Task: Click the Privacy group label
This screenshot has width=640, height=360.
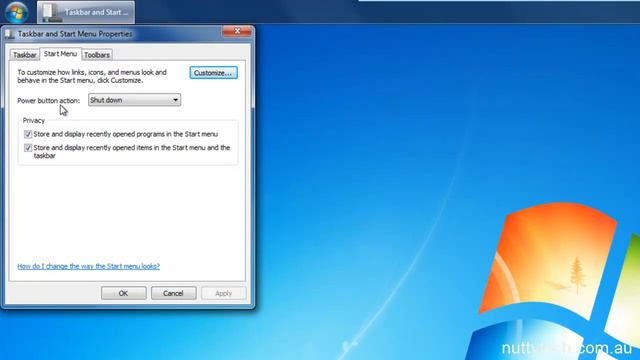Action: (33, 120)
